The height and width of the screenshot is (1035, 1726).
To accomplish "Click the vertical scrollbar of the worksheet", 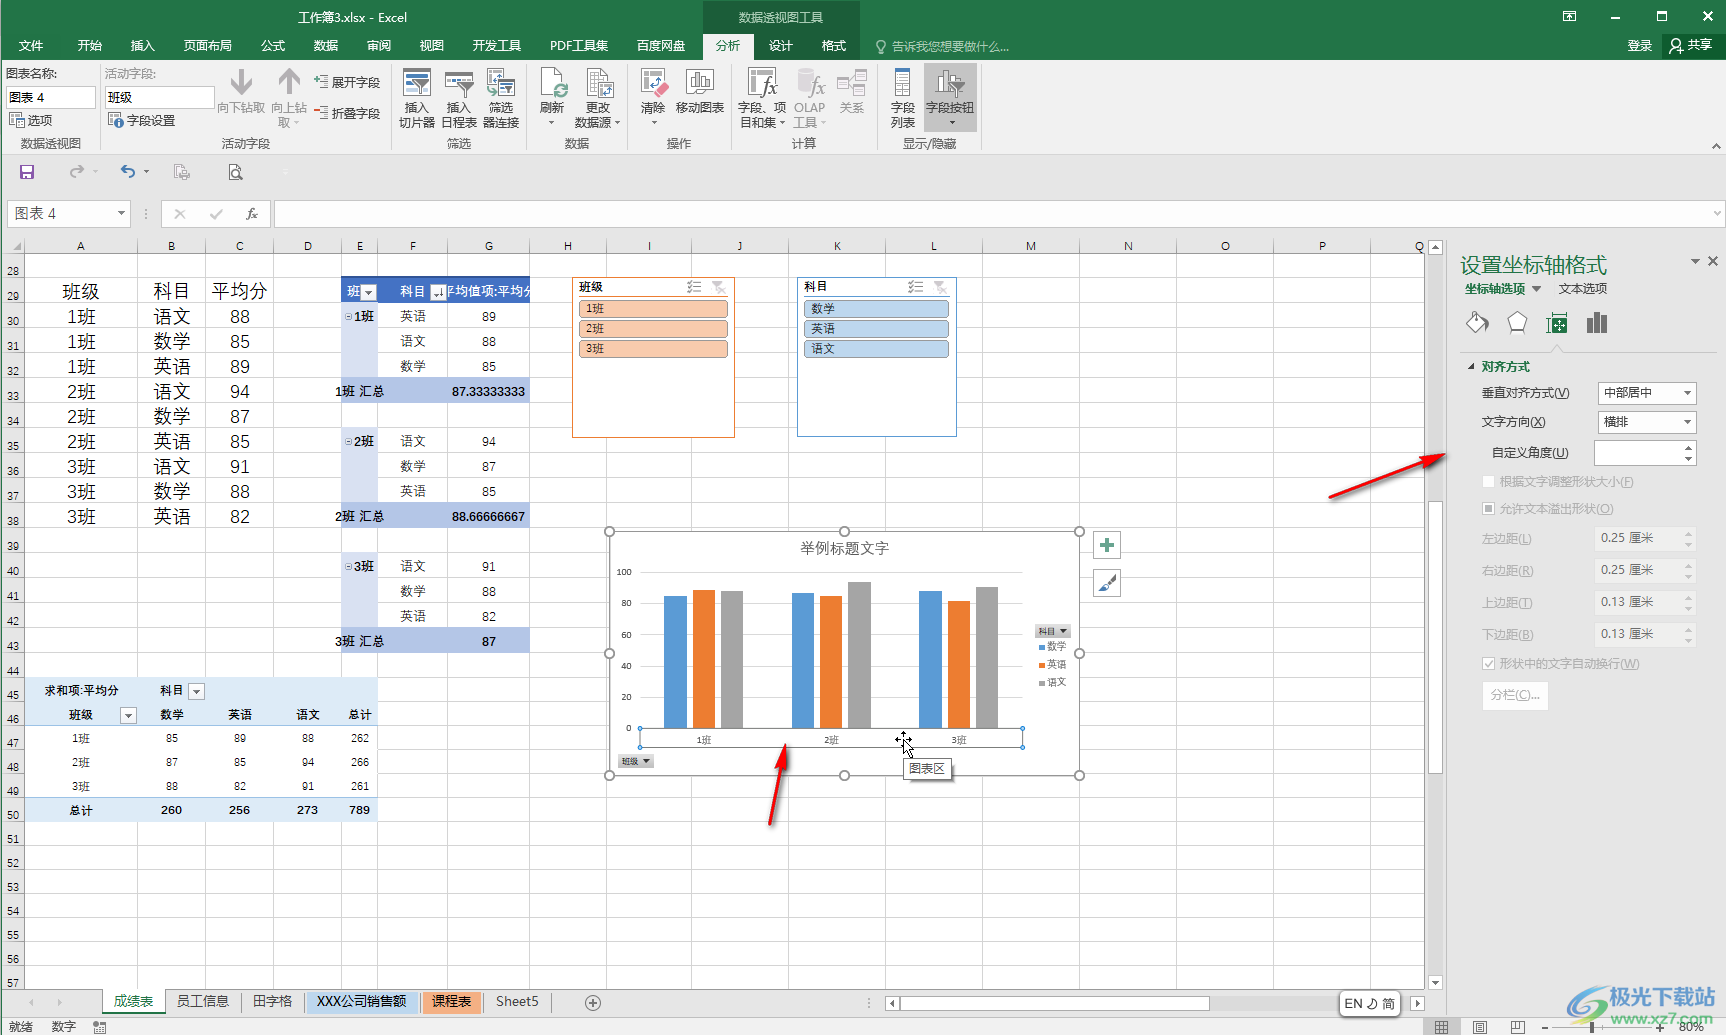I will [x=1436, y=638].
